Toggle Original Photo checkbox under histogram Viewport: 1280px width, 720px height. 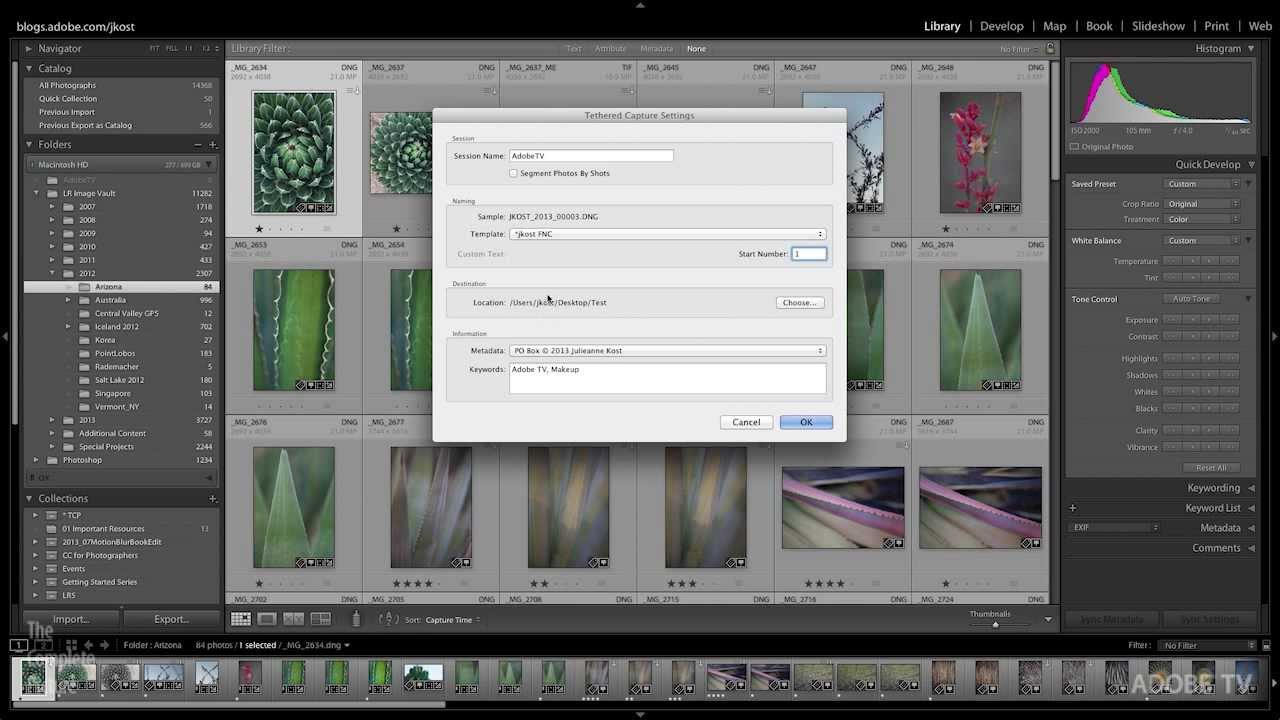tap(1074, 146)
